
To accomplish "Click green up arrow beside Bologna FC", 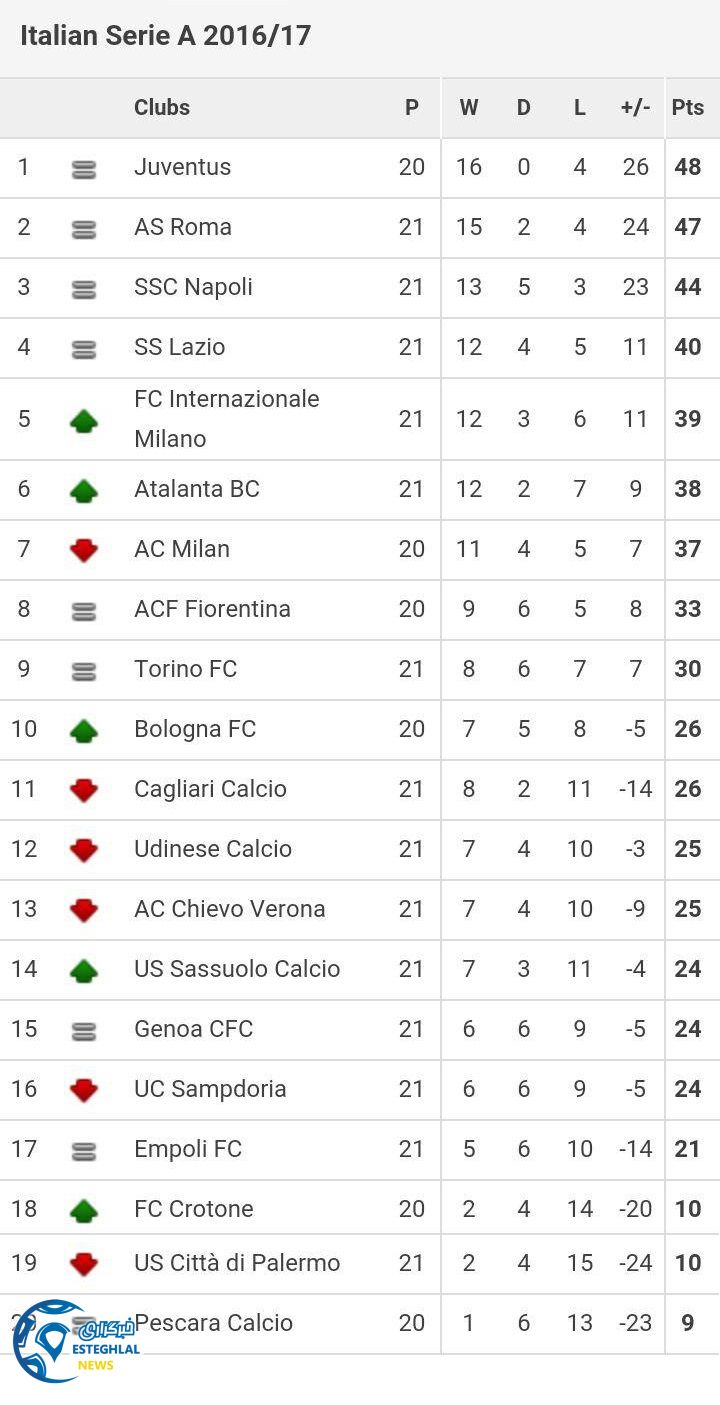I will 84,730.
